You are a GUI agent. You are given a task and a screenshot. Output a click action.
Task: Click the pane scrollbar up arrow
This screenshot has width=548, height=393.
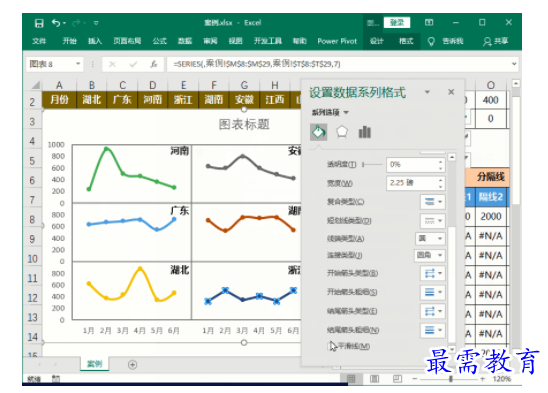[x=452, y=157]
